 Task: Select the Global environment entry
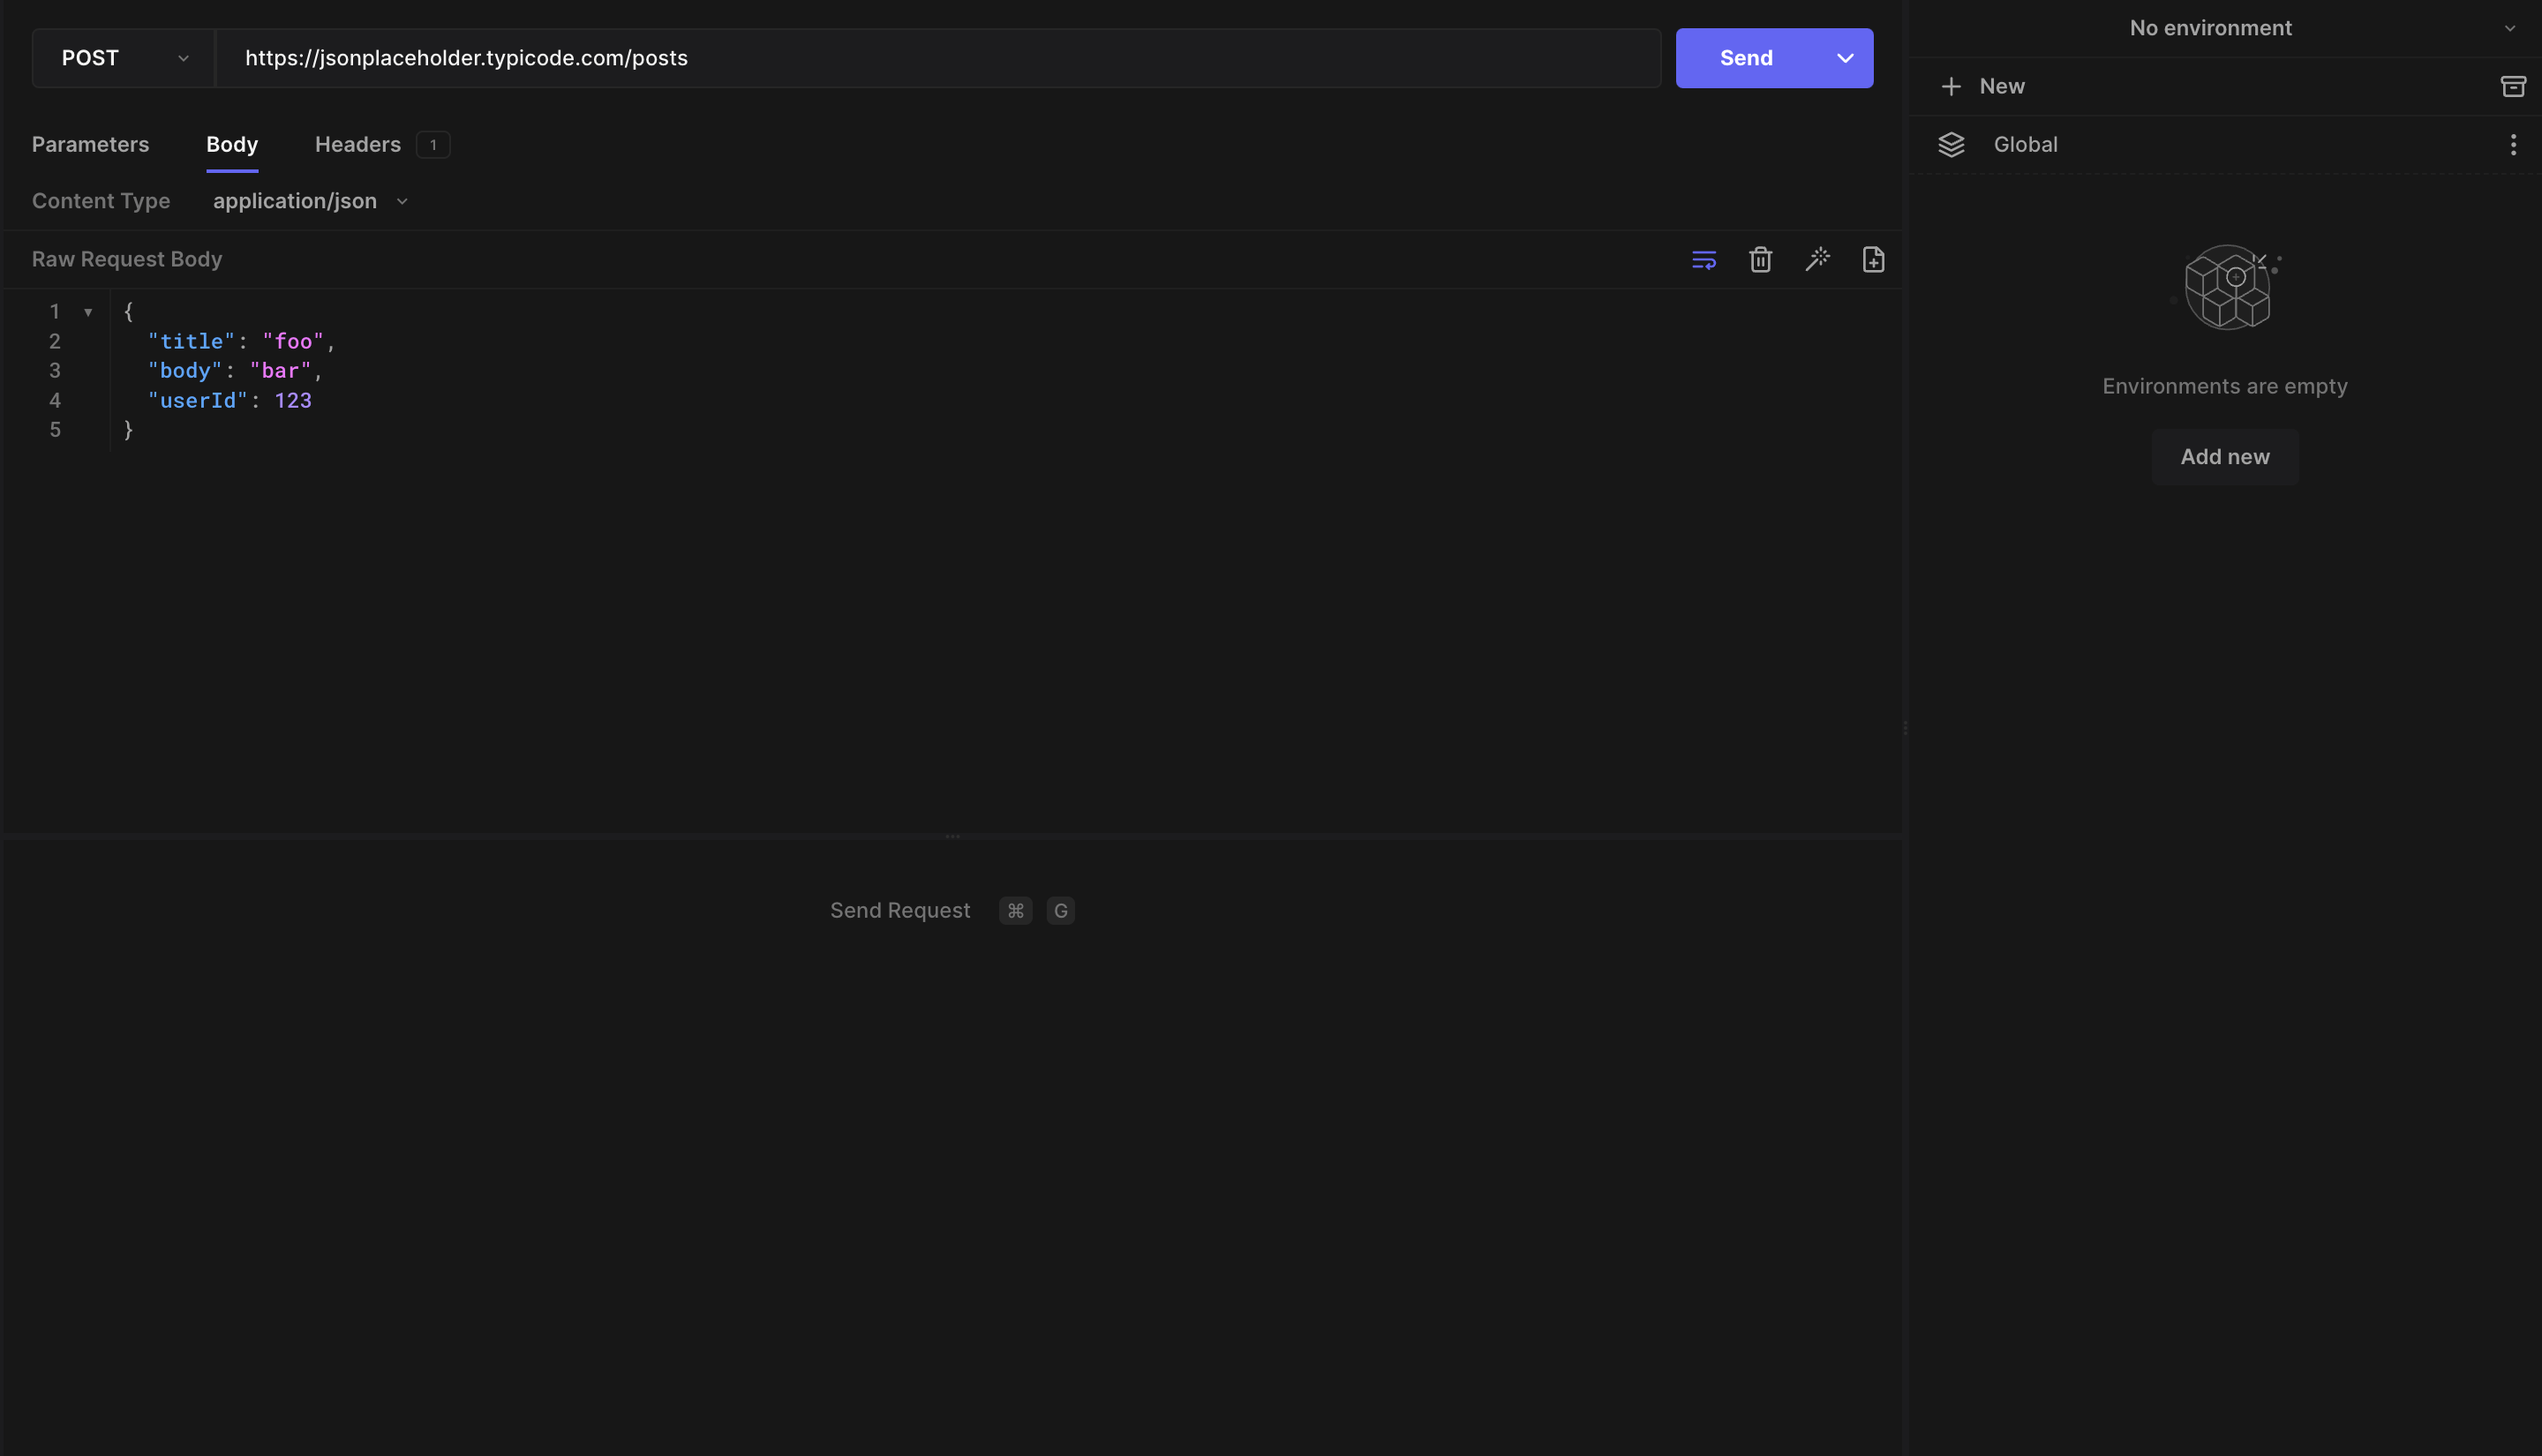pyautogui.click(x=2025, y=144)
